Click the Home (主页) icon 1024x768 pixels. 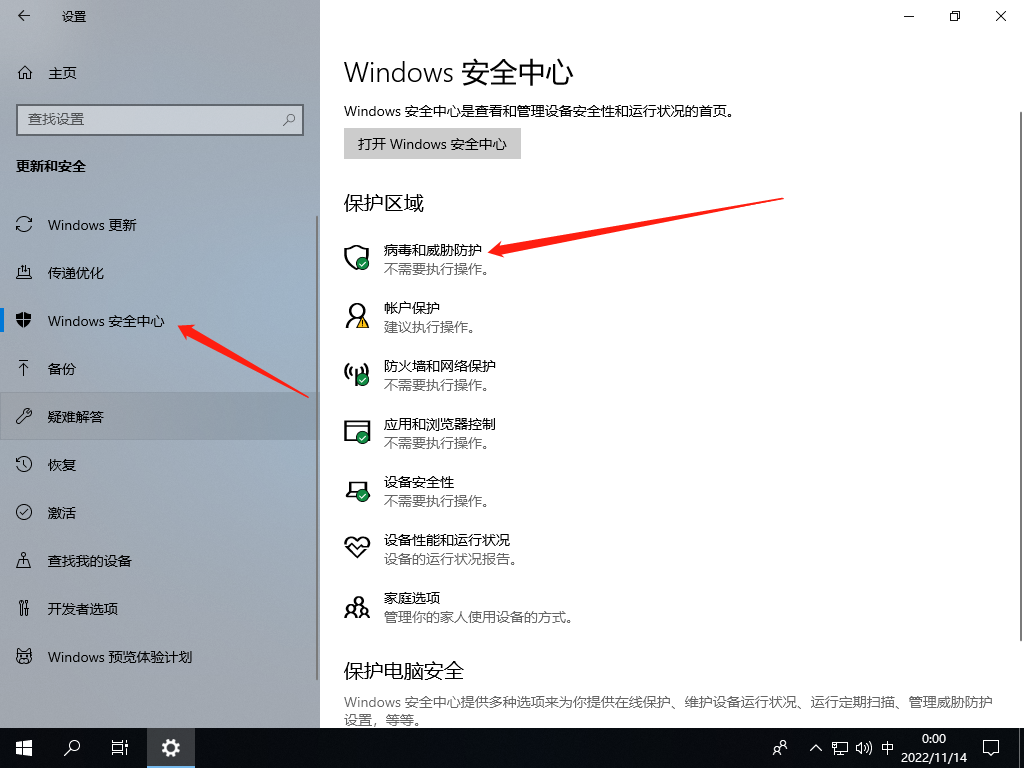[25, 72]
